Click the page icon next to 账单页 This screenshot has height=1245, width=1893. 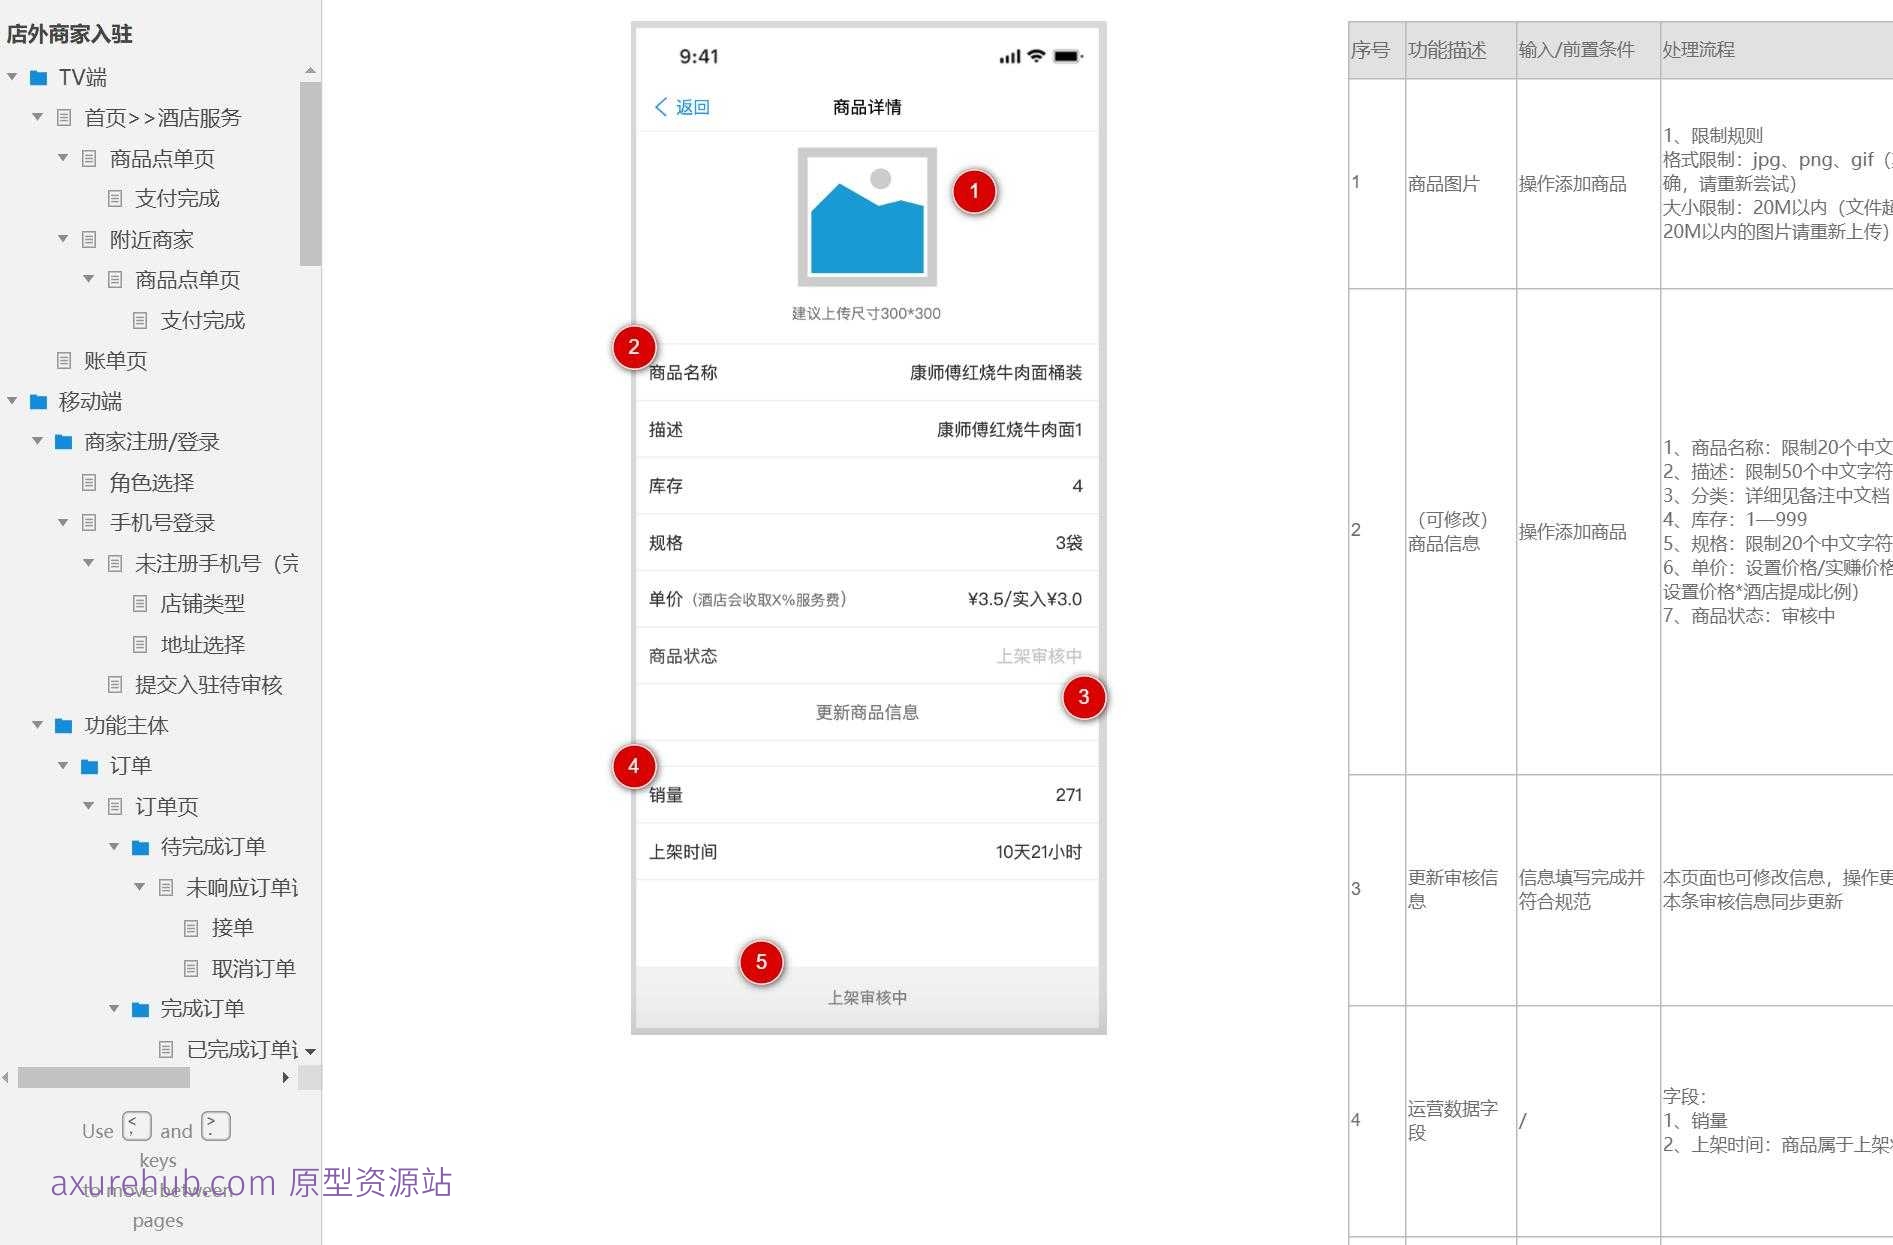(x=63, y=360)
